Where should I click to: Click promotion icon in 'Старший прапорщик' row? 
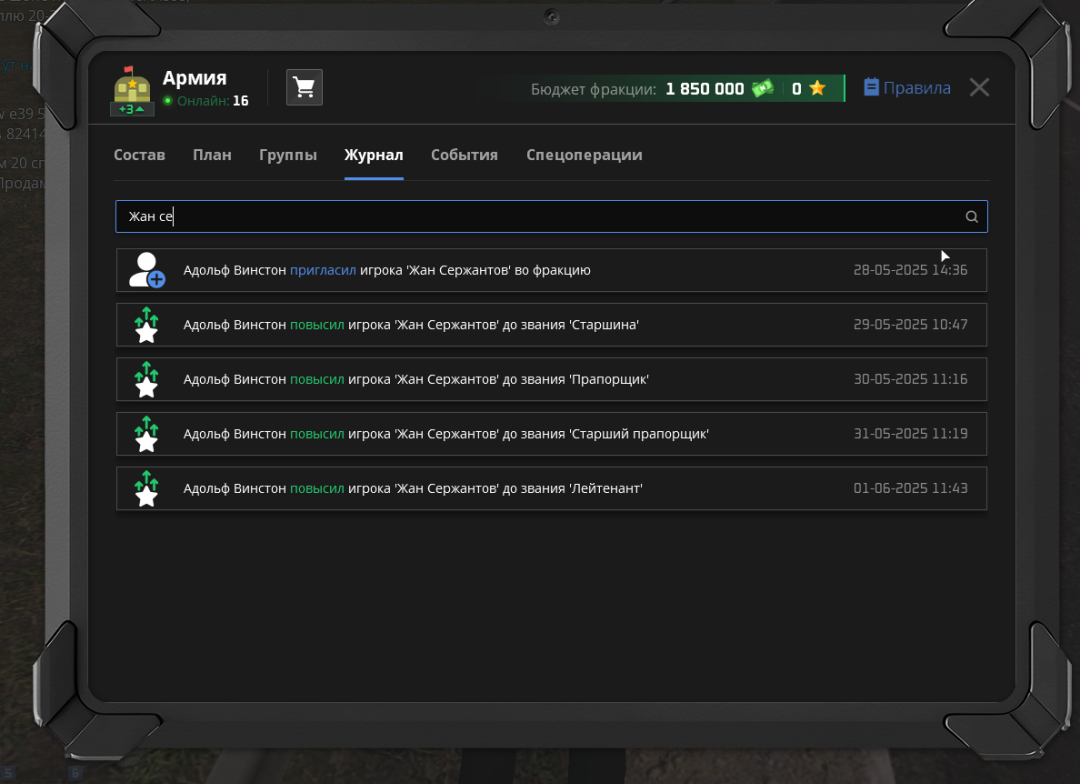point(147,433)
